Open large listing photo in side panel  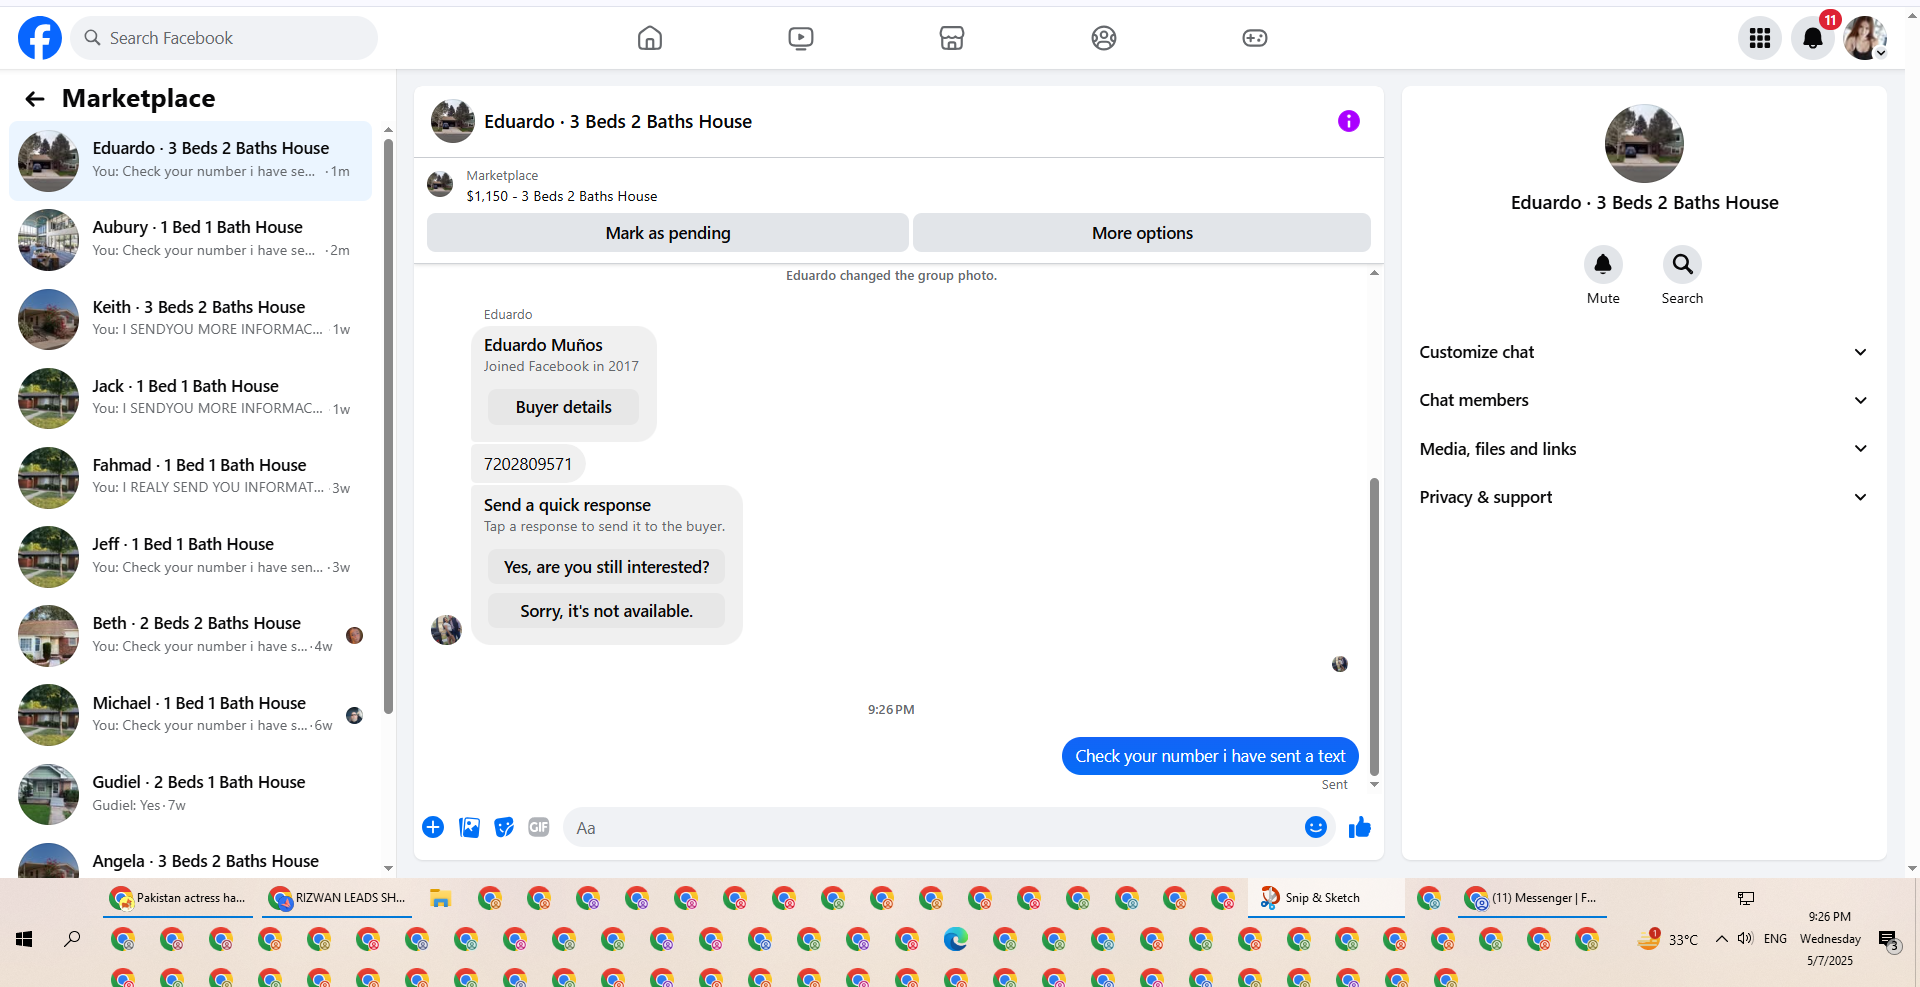pos(1644,143)
